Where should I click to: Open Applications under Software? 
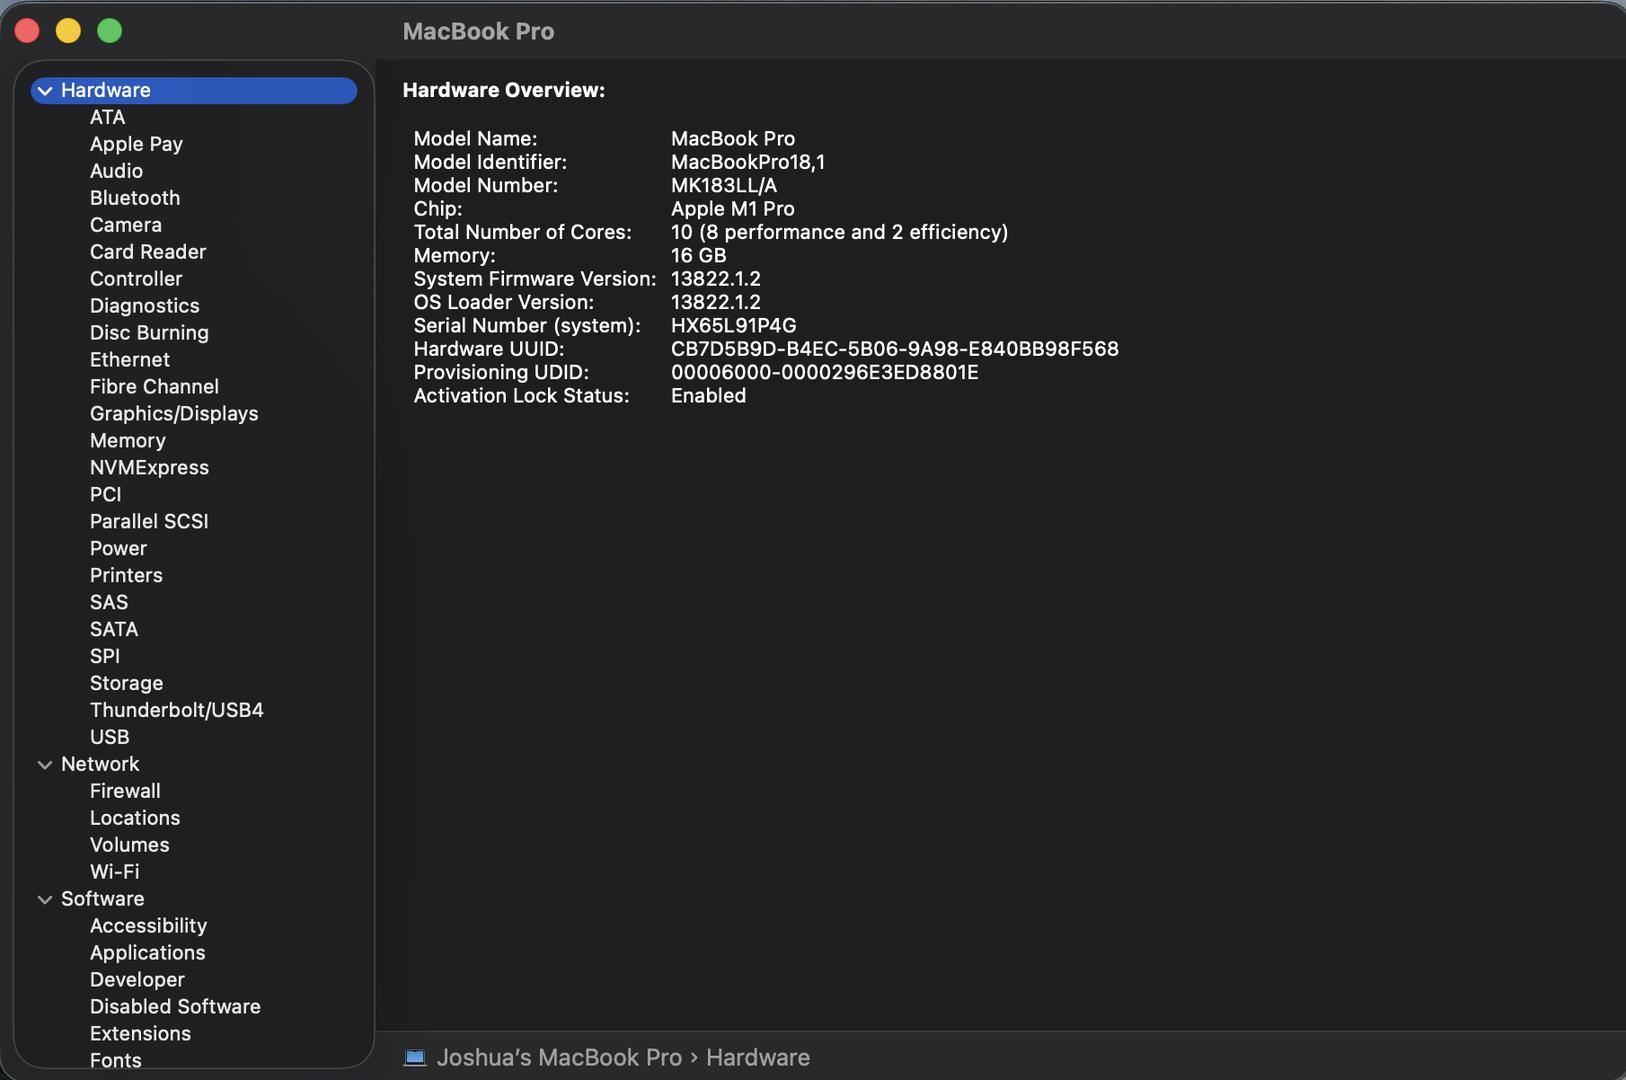147,953
